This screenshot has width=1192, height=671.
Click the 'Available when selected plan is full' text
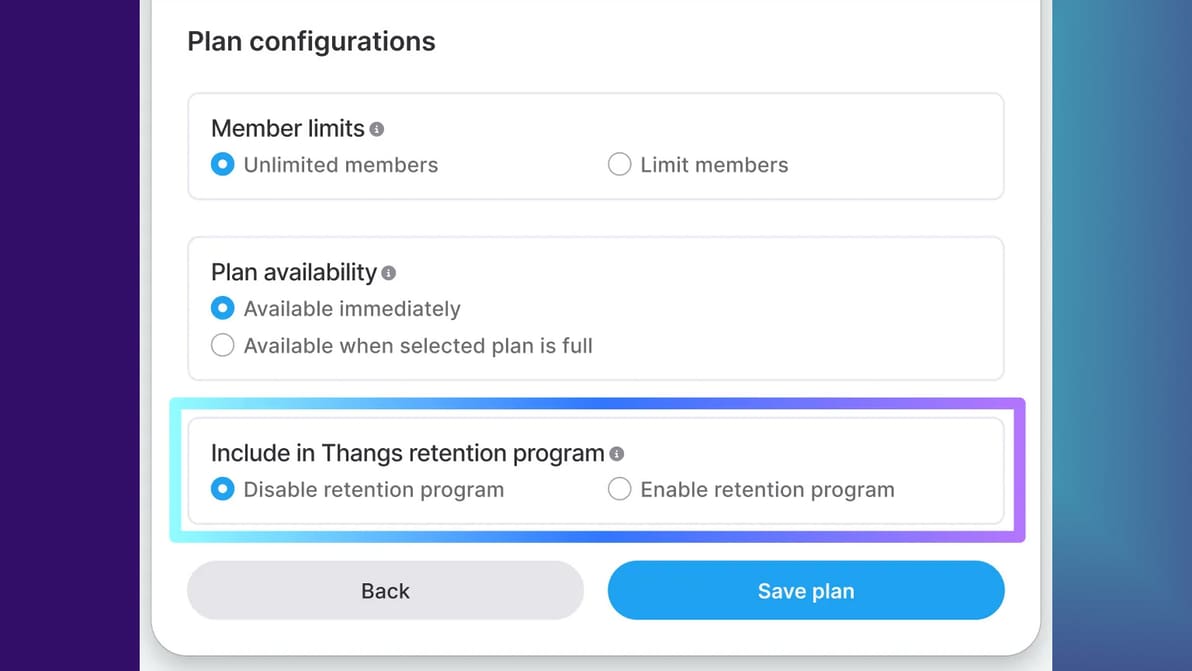(x=418, y=346)
